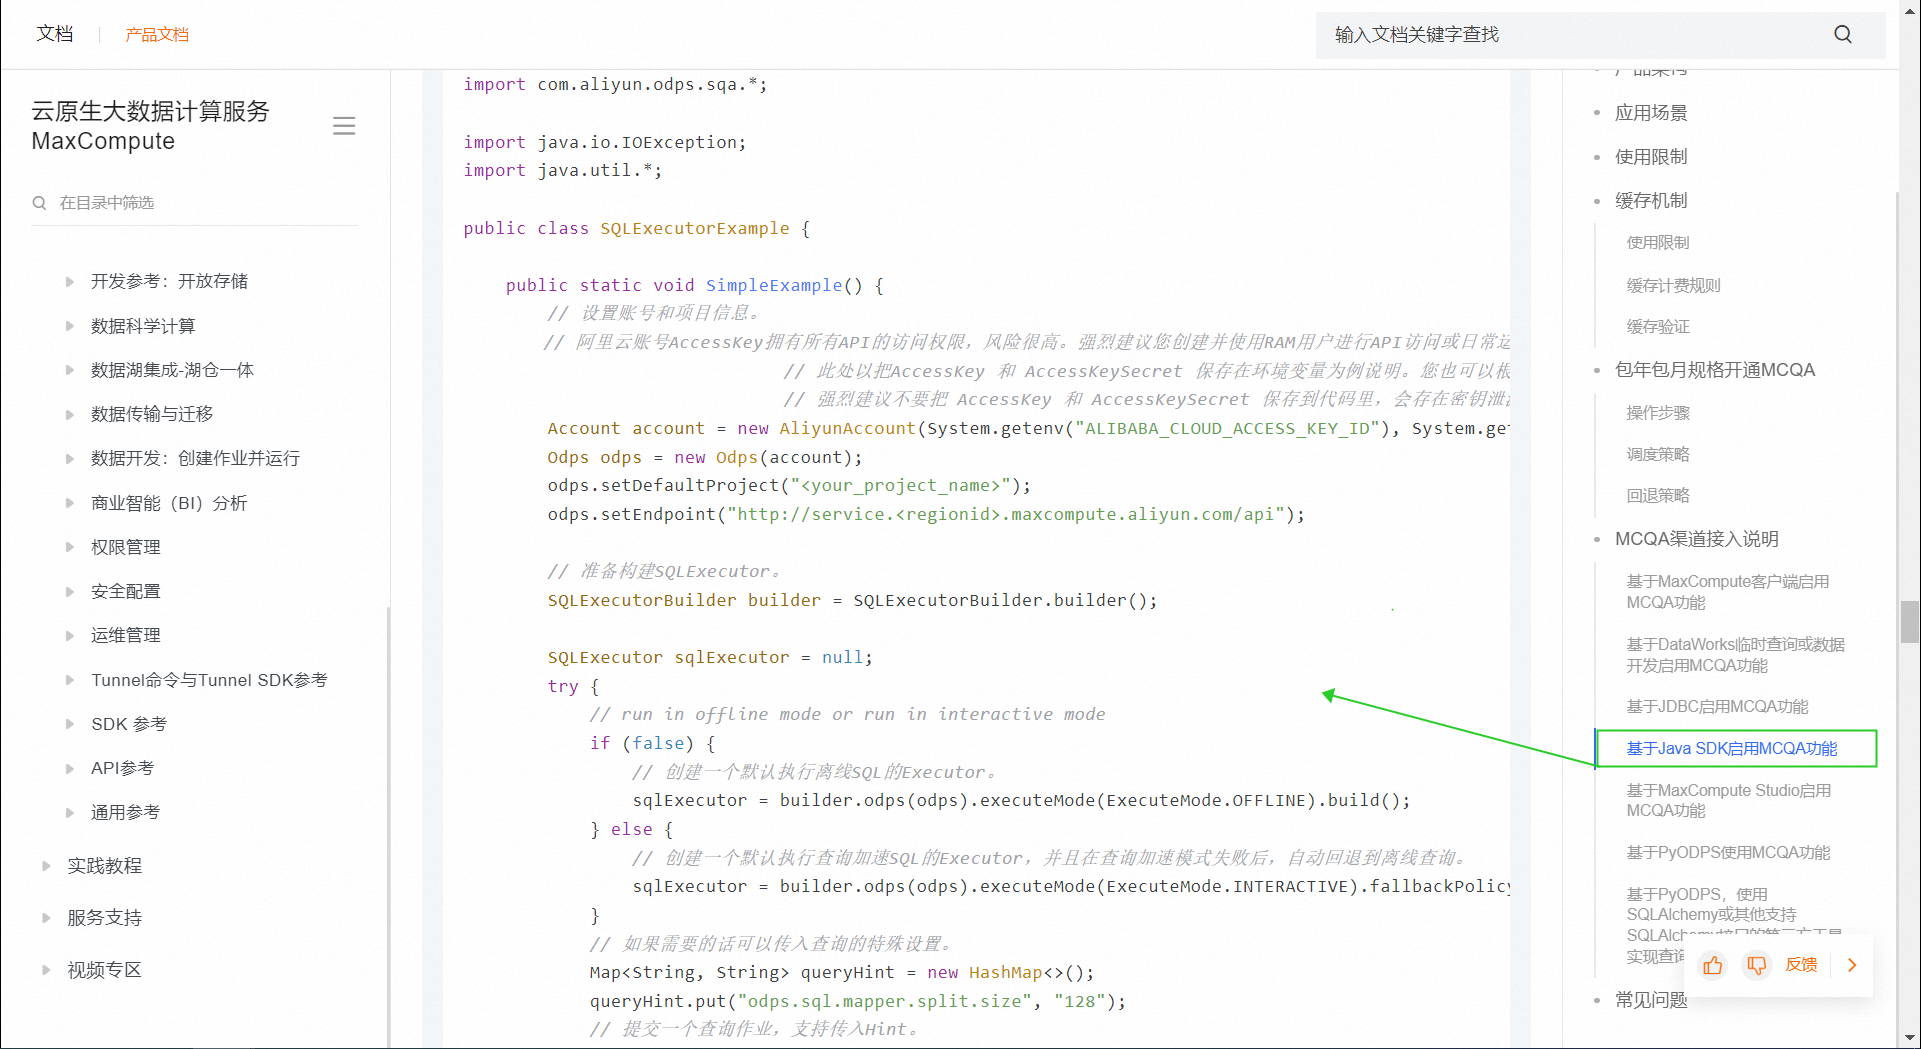1921x1049 pixels.
Task: Click the thumbs-down feedback icon
Action: pyautogui.click(x=1756, y=965)
